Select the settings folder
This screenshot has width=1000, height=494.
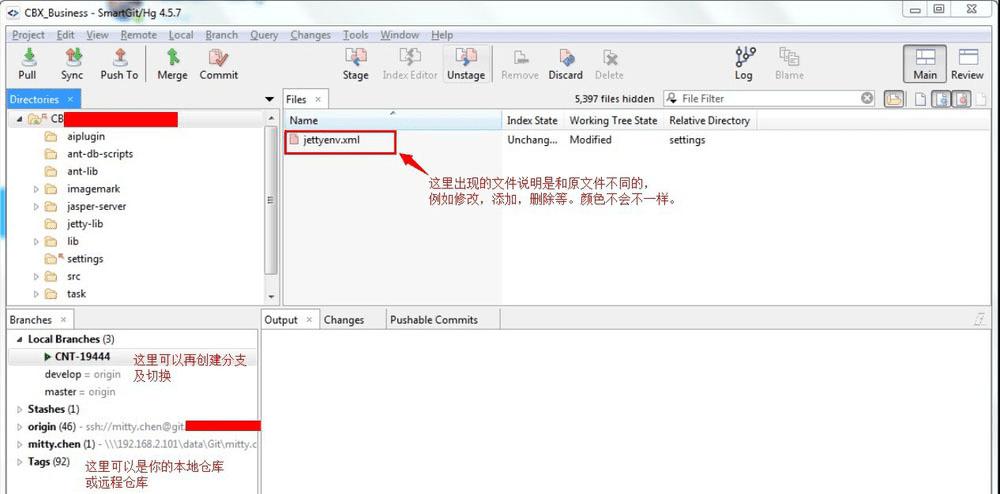pyautogui.click(x=85, y=259)
